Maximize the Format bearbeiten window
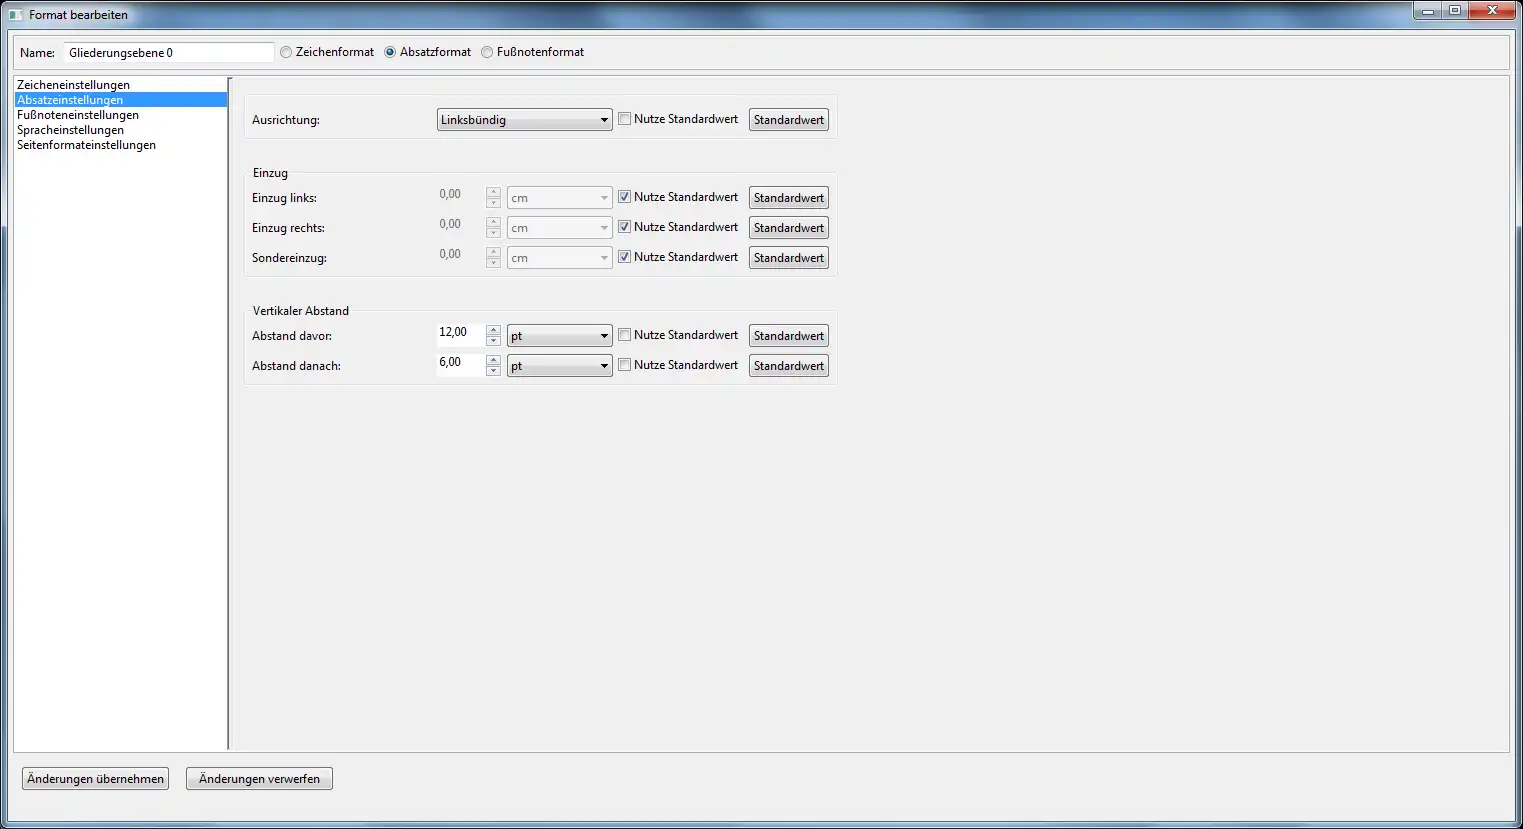The height and width of the screenshot is (829, 1523). [x=1455, y=11]
